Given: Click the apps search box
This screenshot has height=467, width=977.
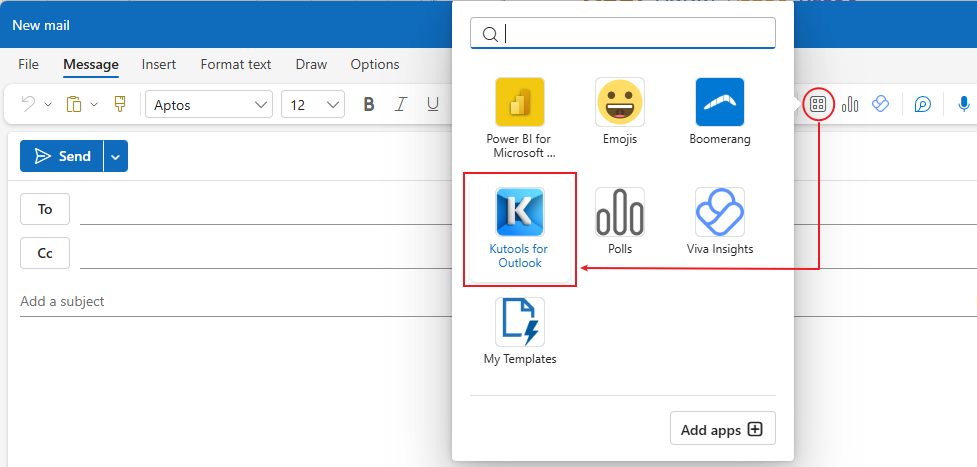Looking at the screenshot, I should tap(623, 33).
